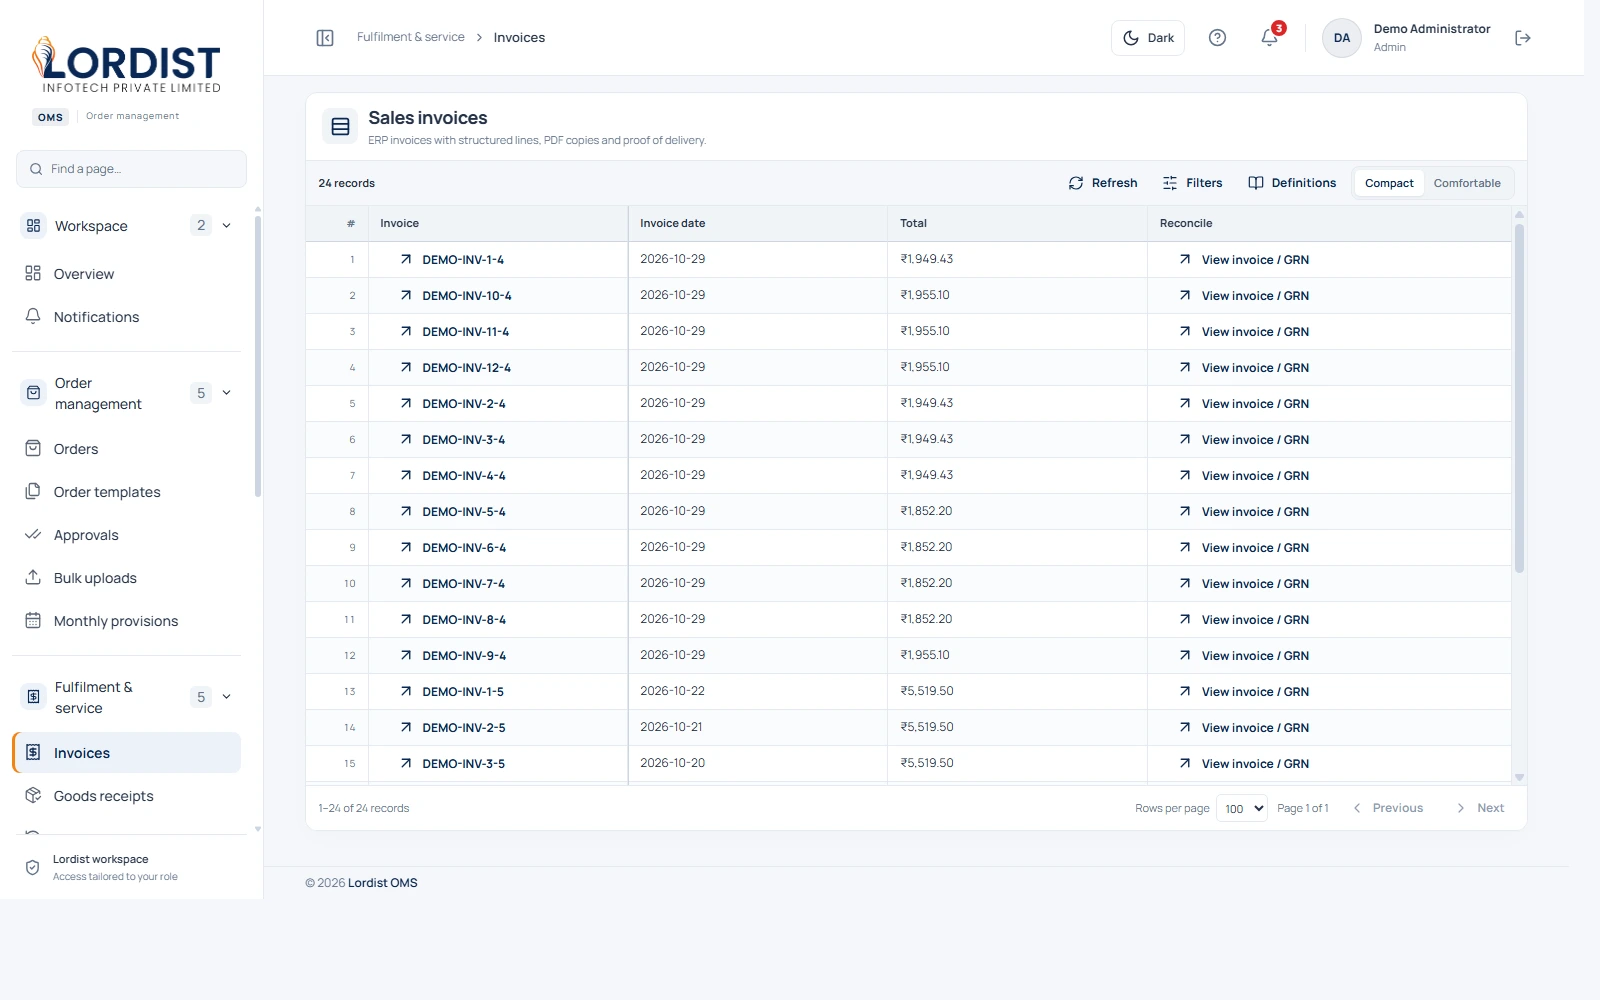This screenshot has width=1600, height=1000.
Task: Click reconcile arrow icon in row 9
Action: (1185, 547)
